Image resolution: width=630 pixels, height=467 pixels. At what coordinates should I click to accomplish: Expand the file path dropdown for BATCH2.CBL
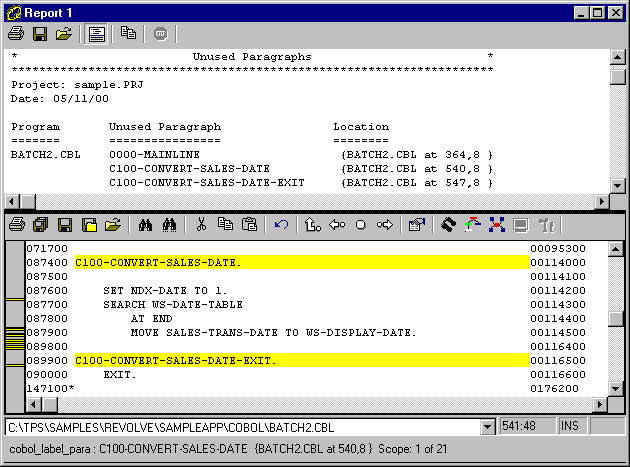point(488,427)
